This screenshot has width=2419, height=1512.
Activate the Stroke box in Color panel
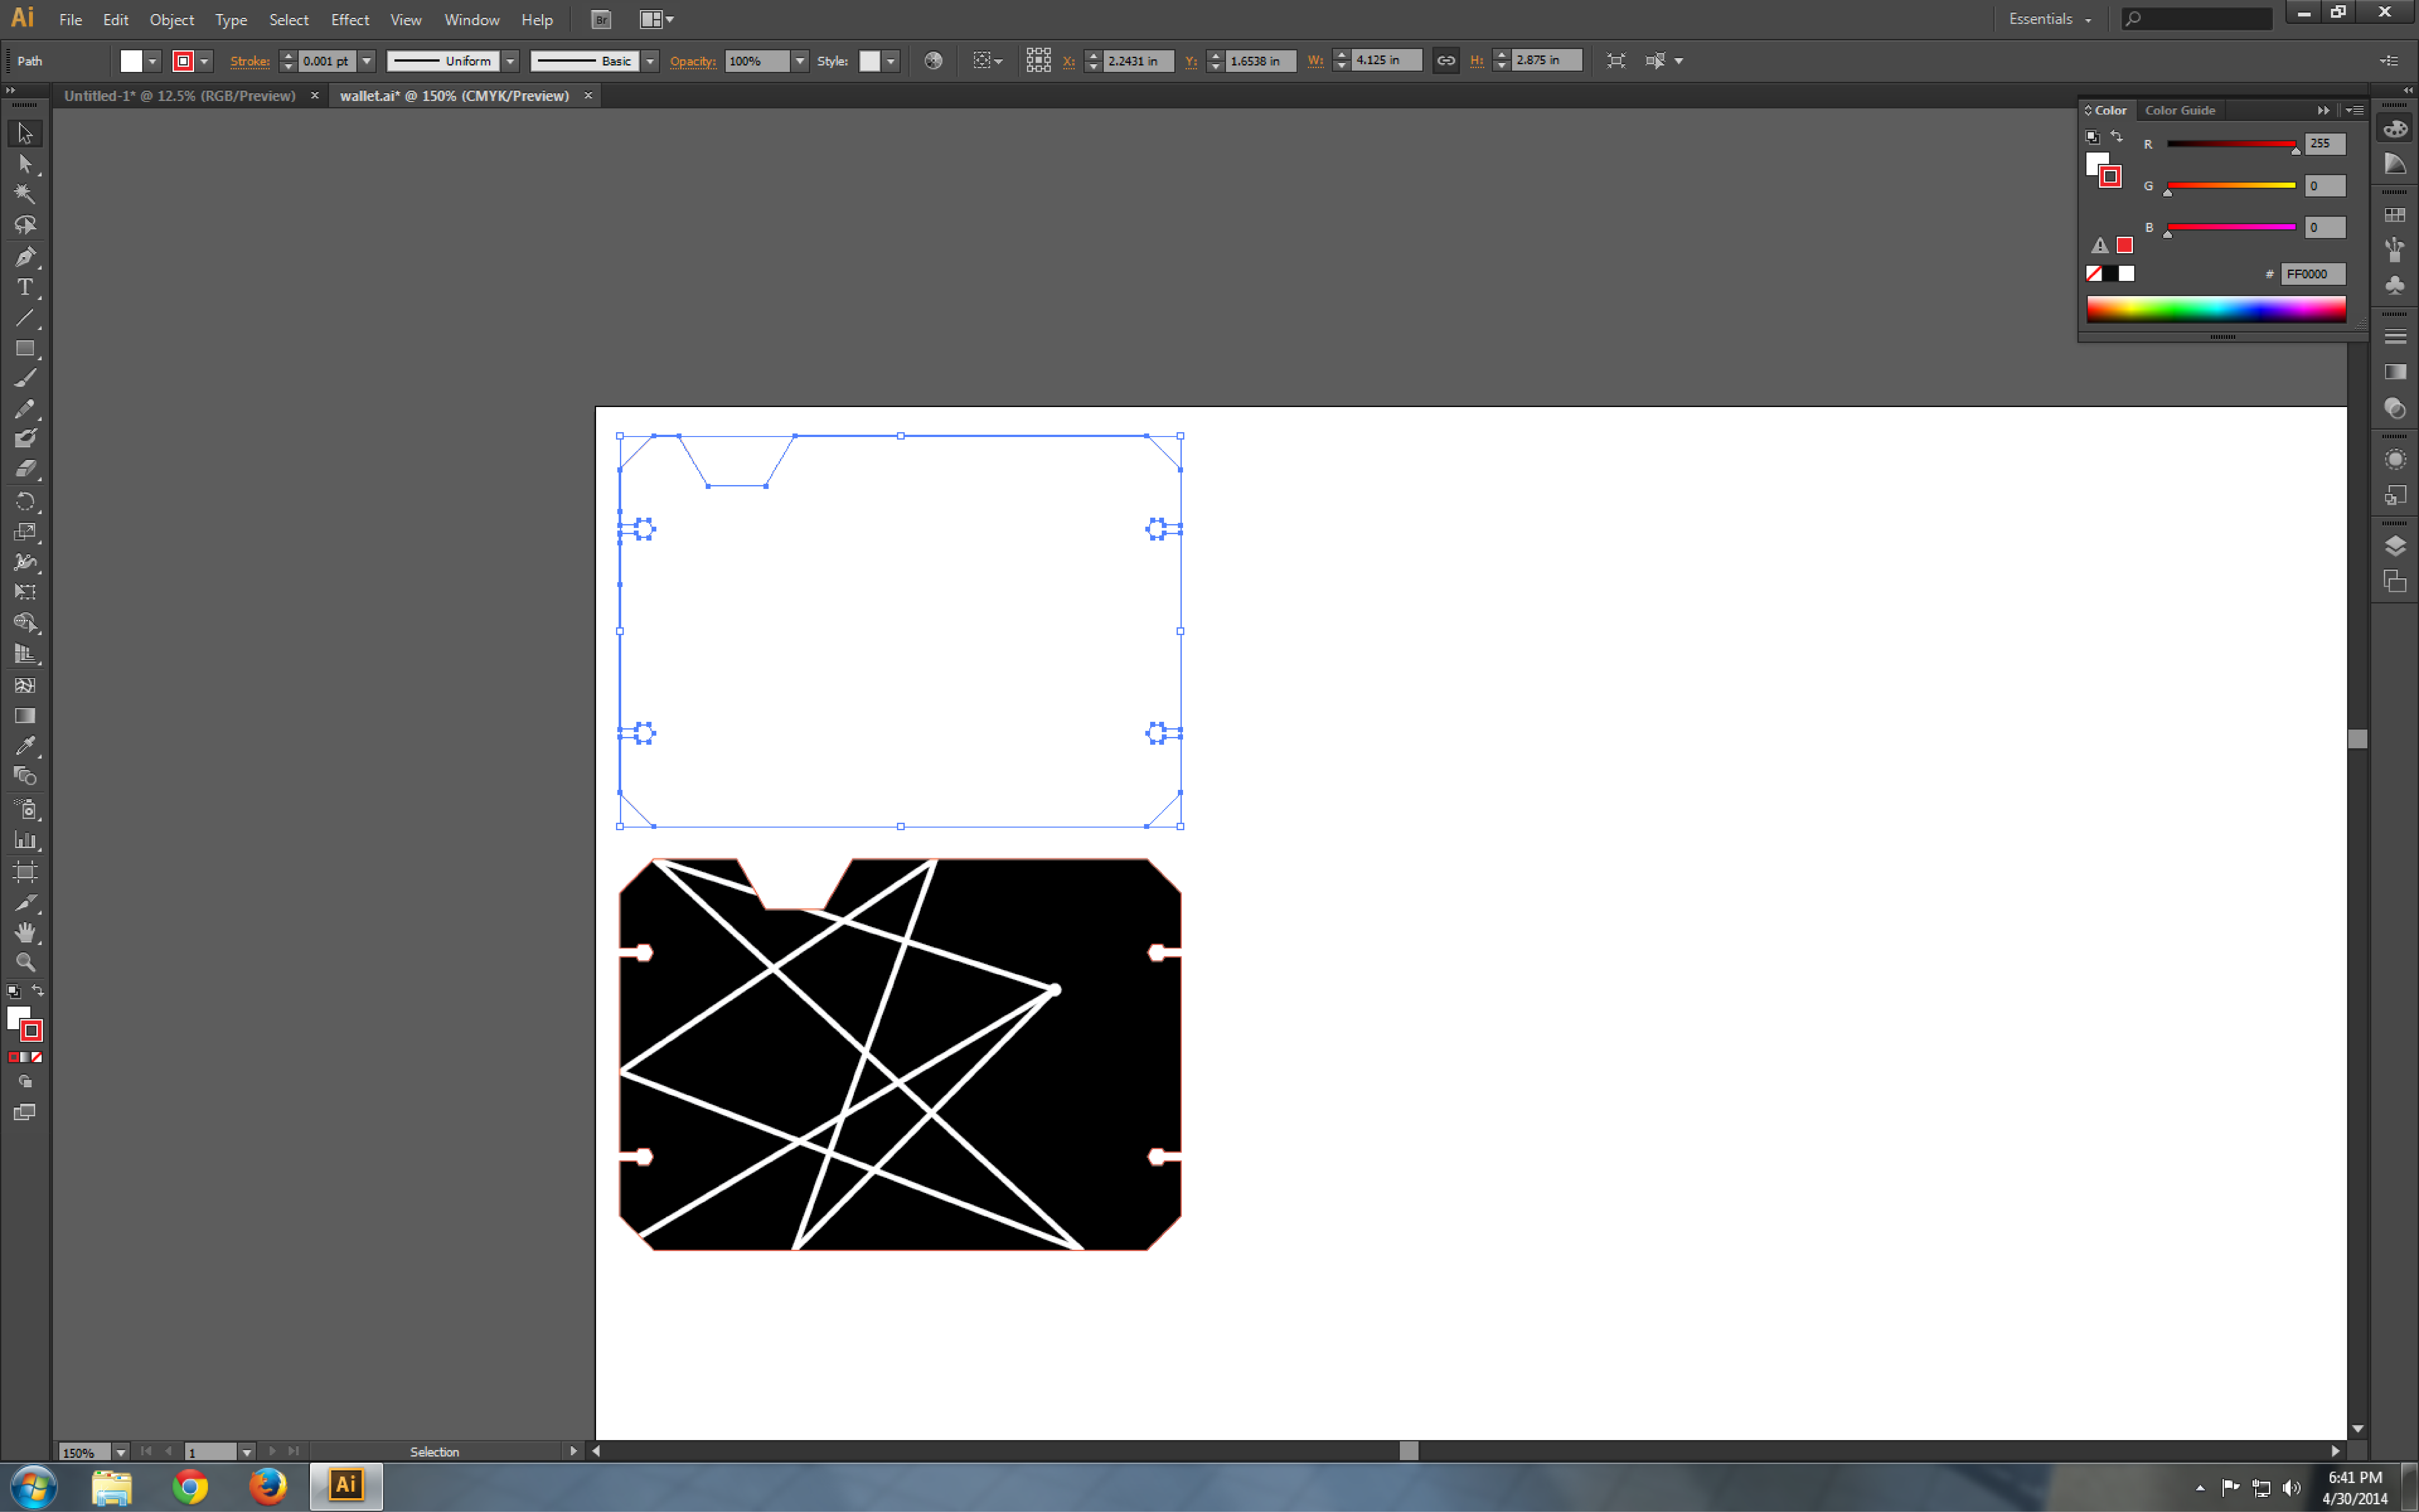[2110, 177]
